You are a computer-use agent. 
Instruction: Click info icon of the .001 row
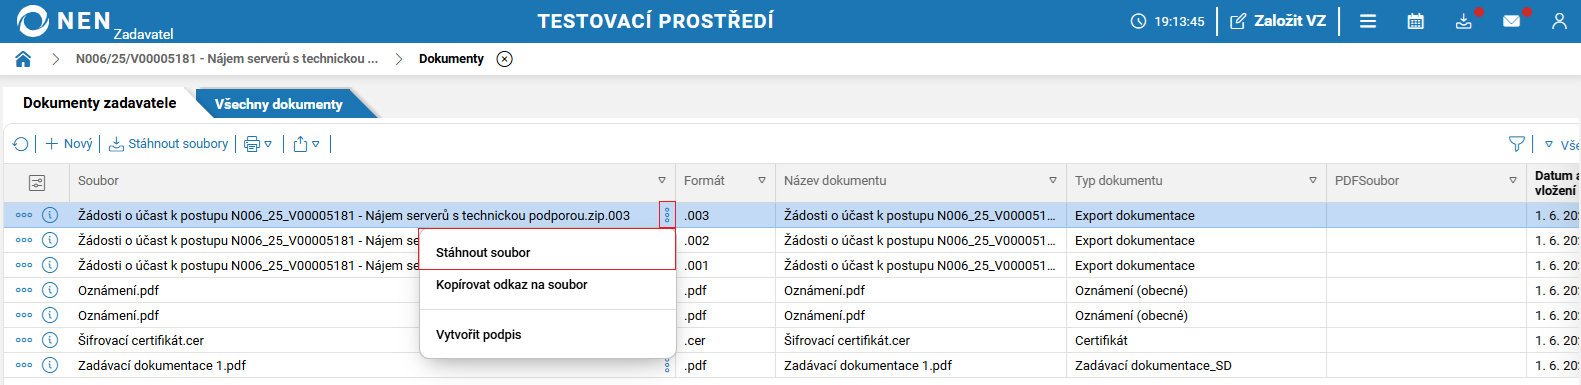point(50,265)
